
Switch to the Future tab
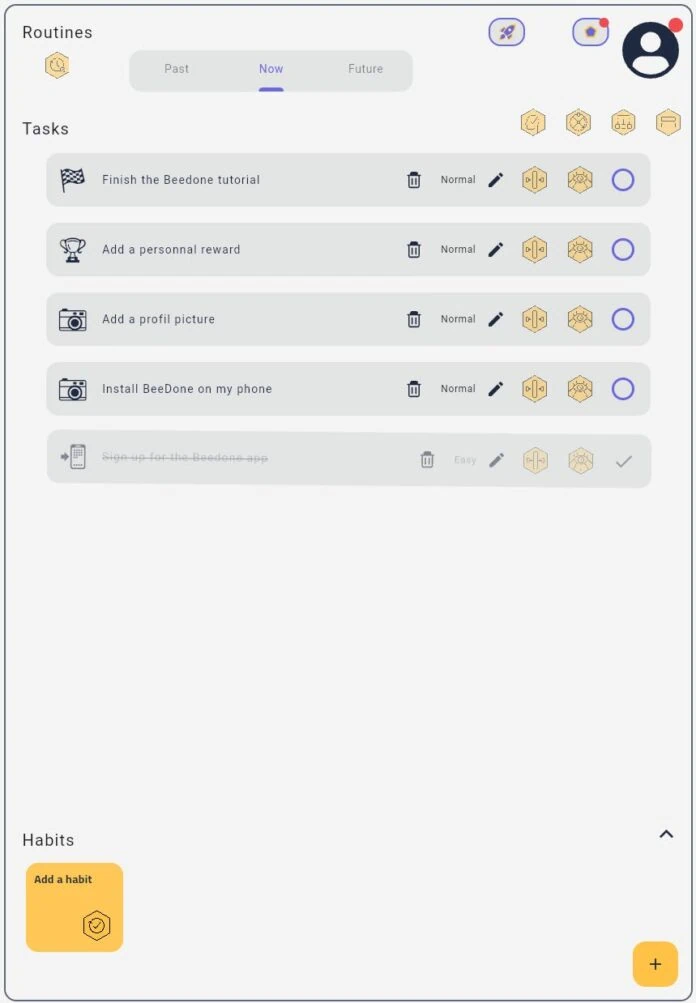pyautogui.click(x=365, y=69)
